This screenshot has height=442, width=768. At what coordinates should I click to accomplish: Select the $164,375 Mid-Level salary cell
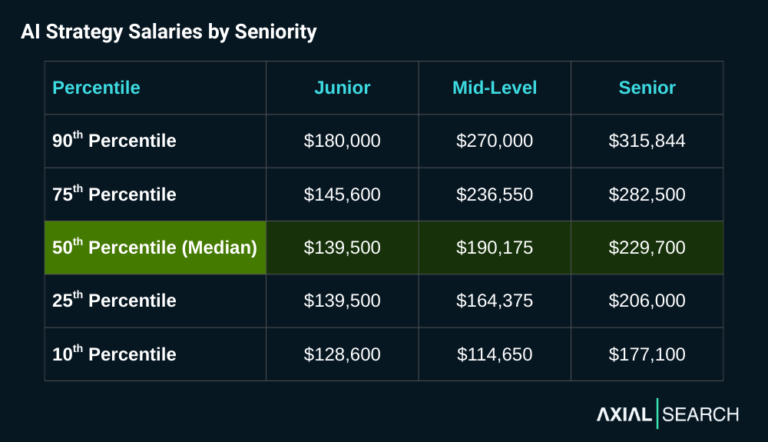tap(494, 301)
